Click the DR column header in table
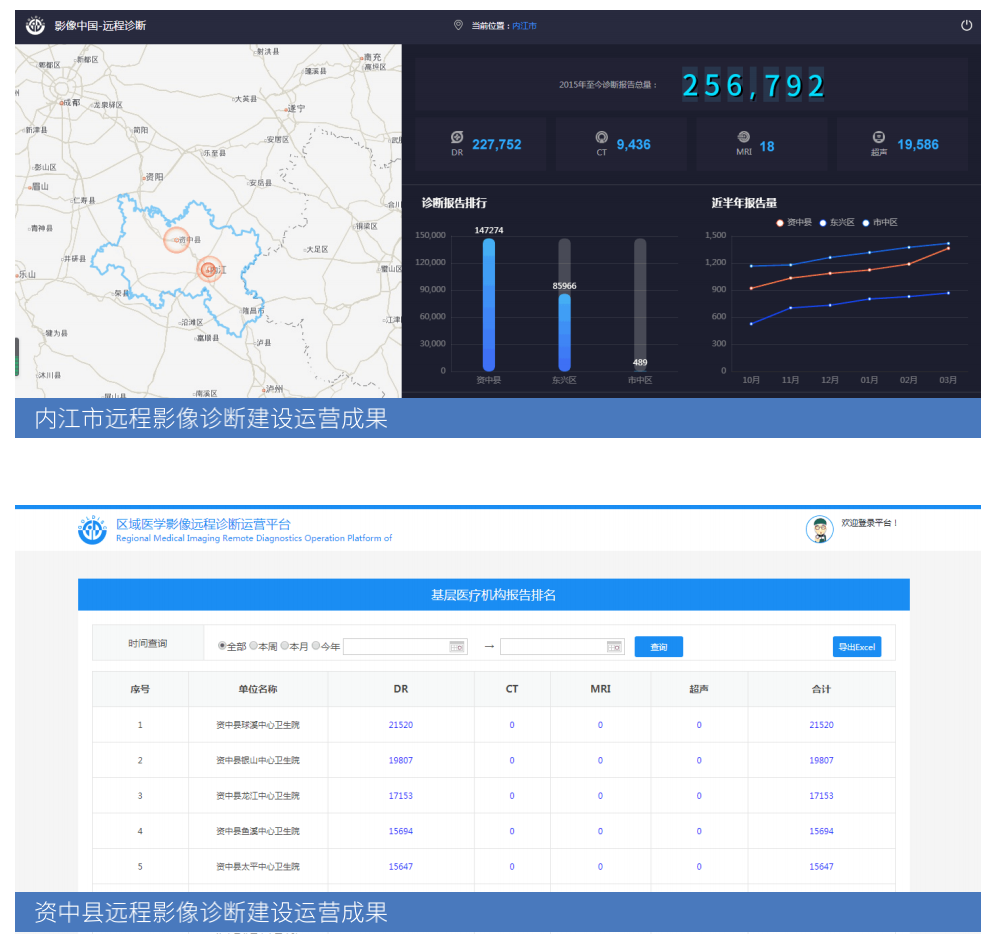The height and width of the screenshot is (947, 999). click(400, 689)
